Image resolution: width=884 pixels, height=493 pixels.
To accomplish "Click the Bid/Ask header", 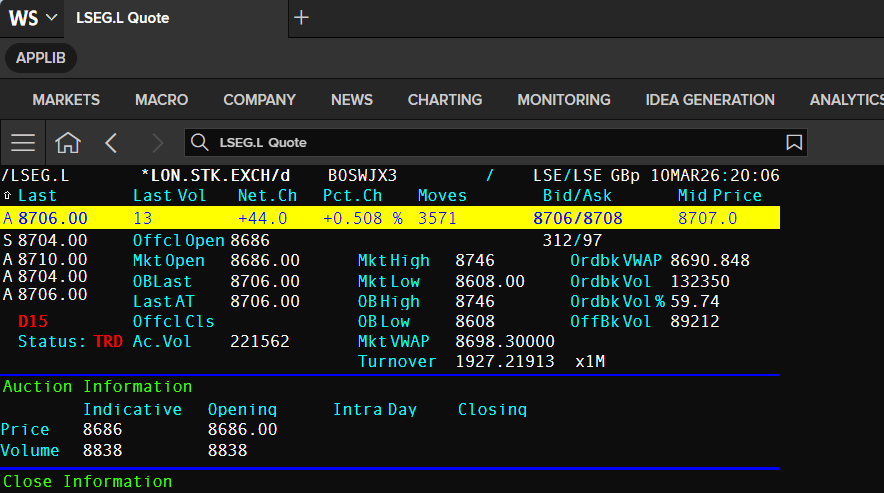I will click(x=577, y=196).
